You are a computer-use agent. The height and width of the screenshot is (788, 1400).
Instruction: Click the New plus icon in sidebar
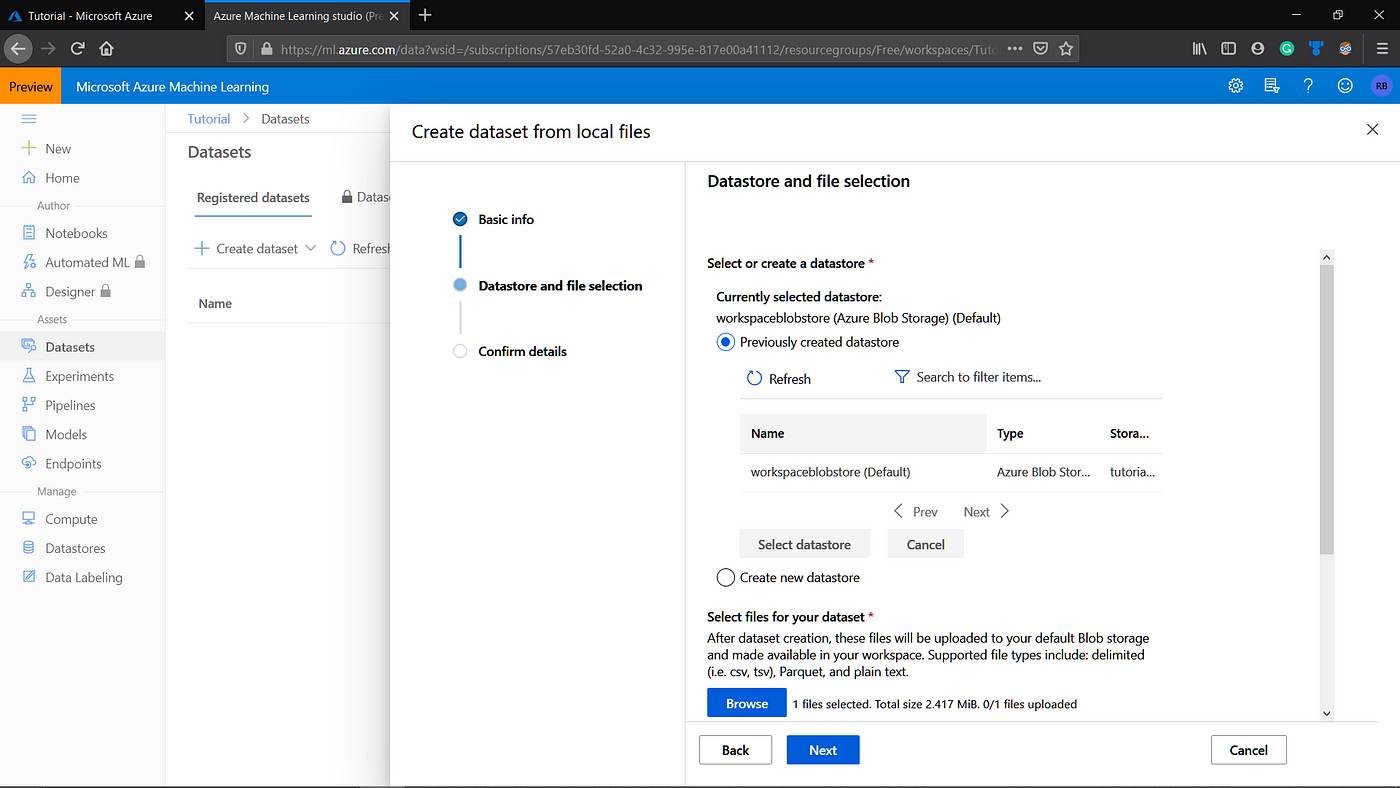click(x=29, y=148)
